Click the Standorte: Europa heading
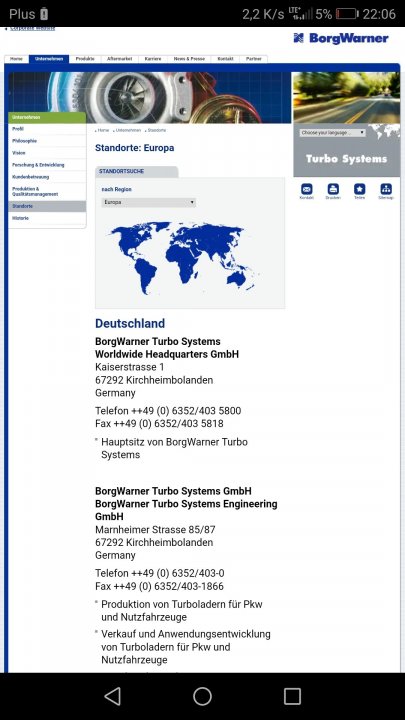The image size is (405, 720). pyautogui.click(x=135, y=148)
